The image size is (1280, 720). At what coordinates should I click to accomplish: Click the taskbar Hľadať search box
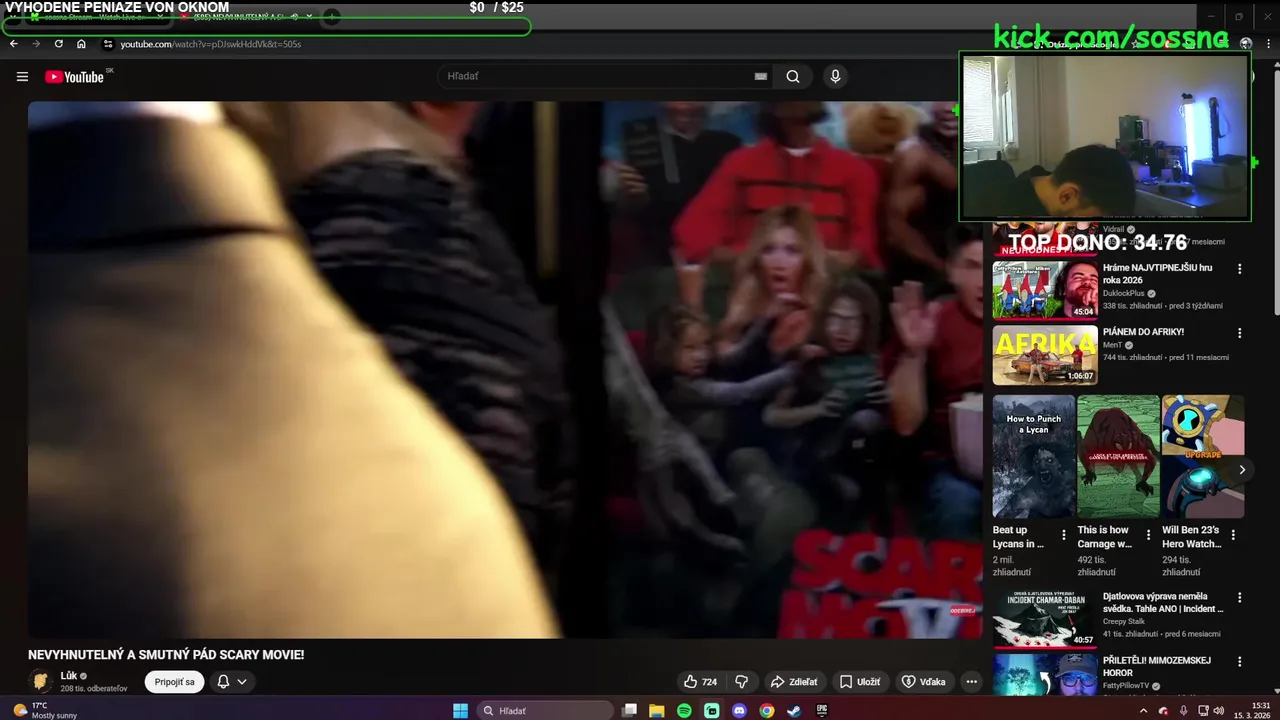[546, 711]
